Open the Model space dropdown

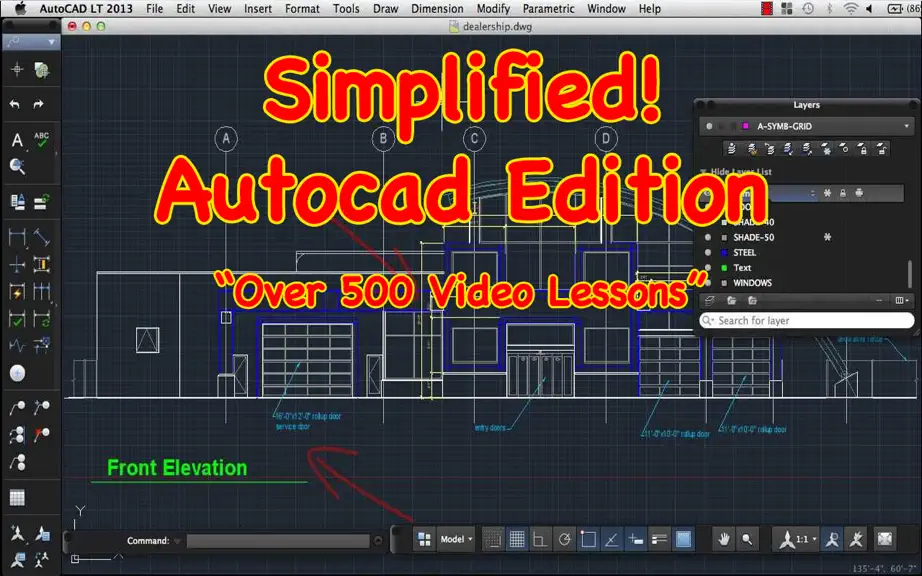click(x=456, y=539)
